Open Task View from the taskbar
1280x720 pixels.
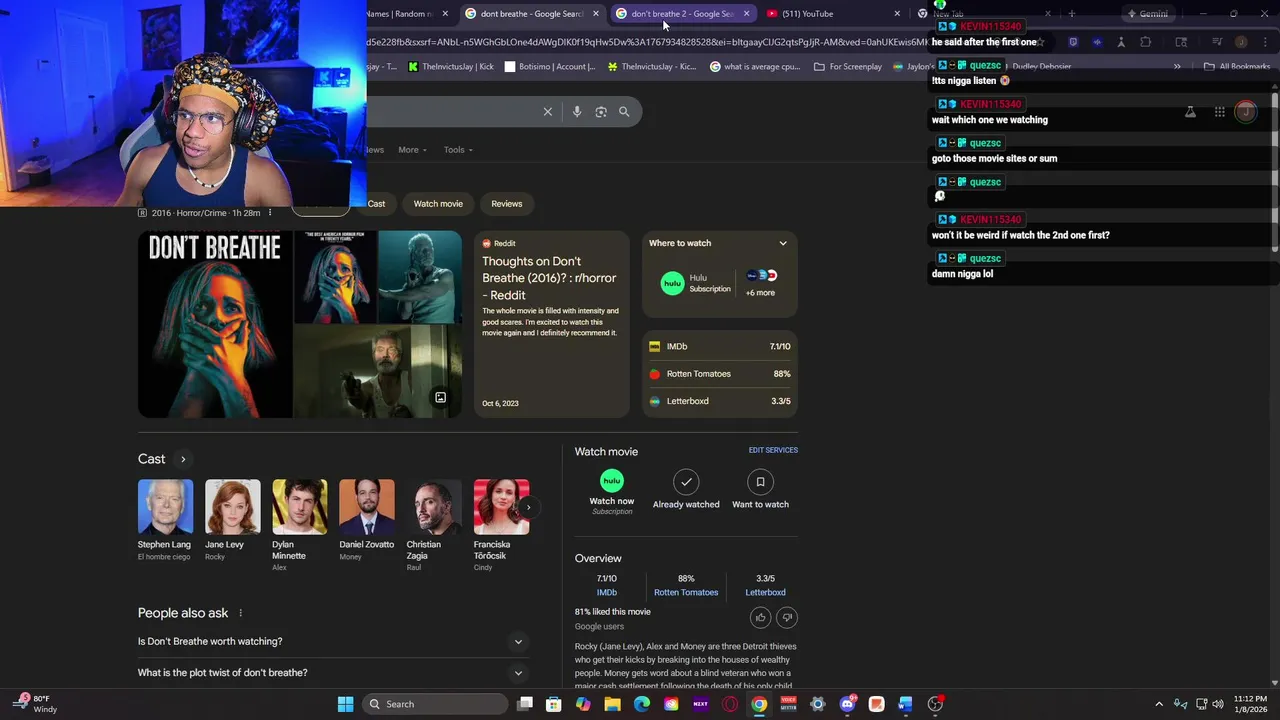click(x=525, y=704)
